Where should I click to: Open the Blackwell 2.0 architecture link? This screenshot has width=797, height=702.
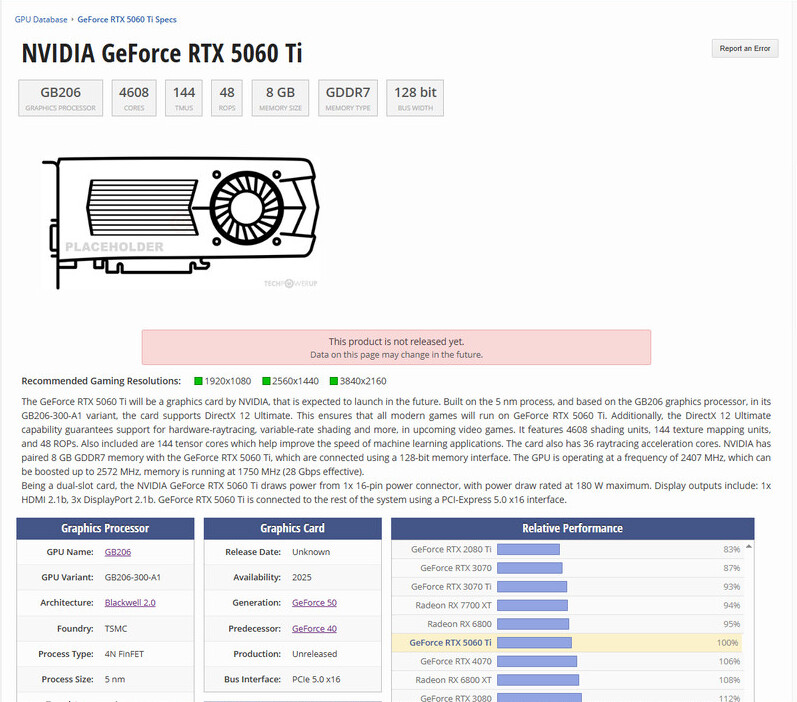(x=130, y=603)
